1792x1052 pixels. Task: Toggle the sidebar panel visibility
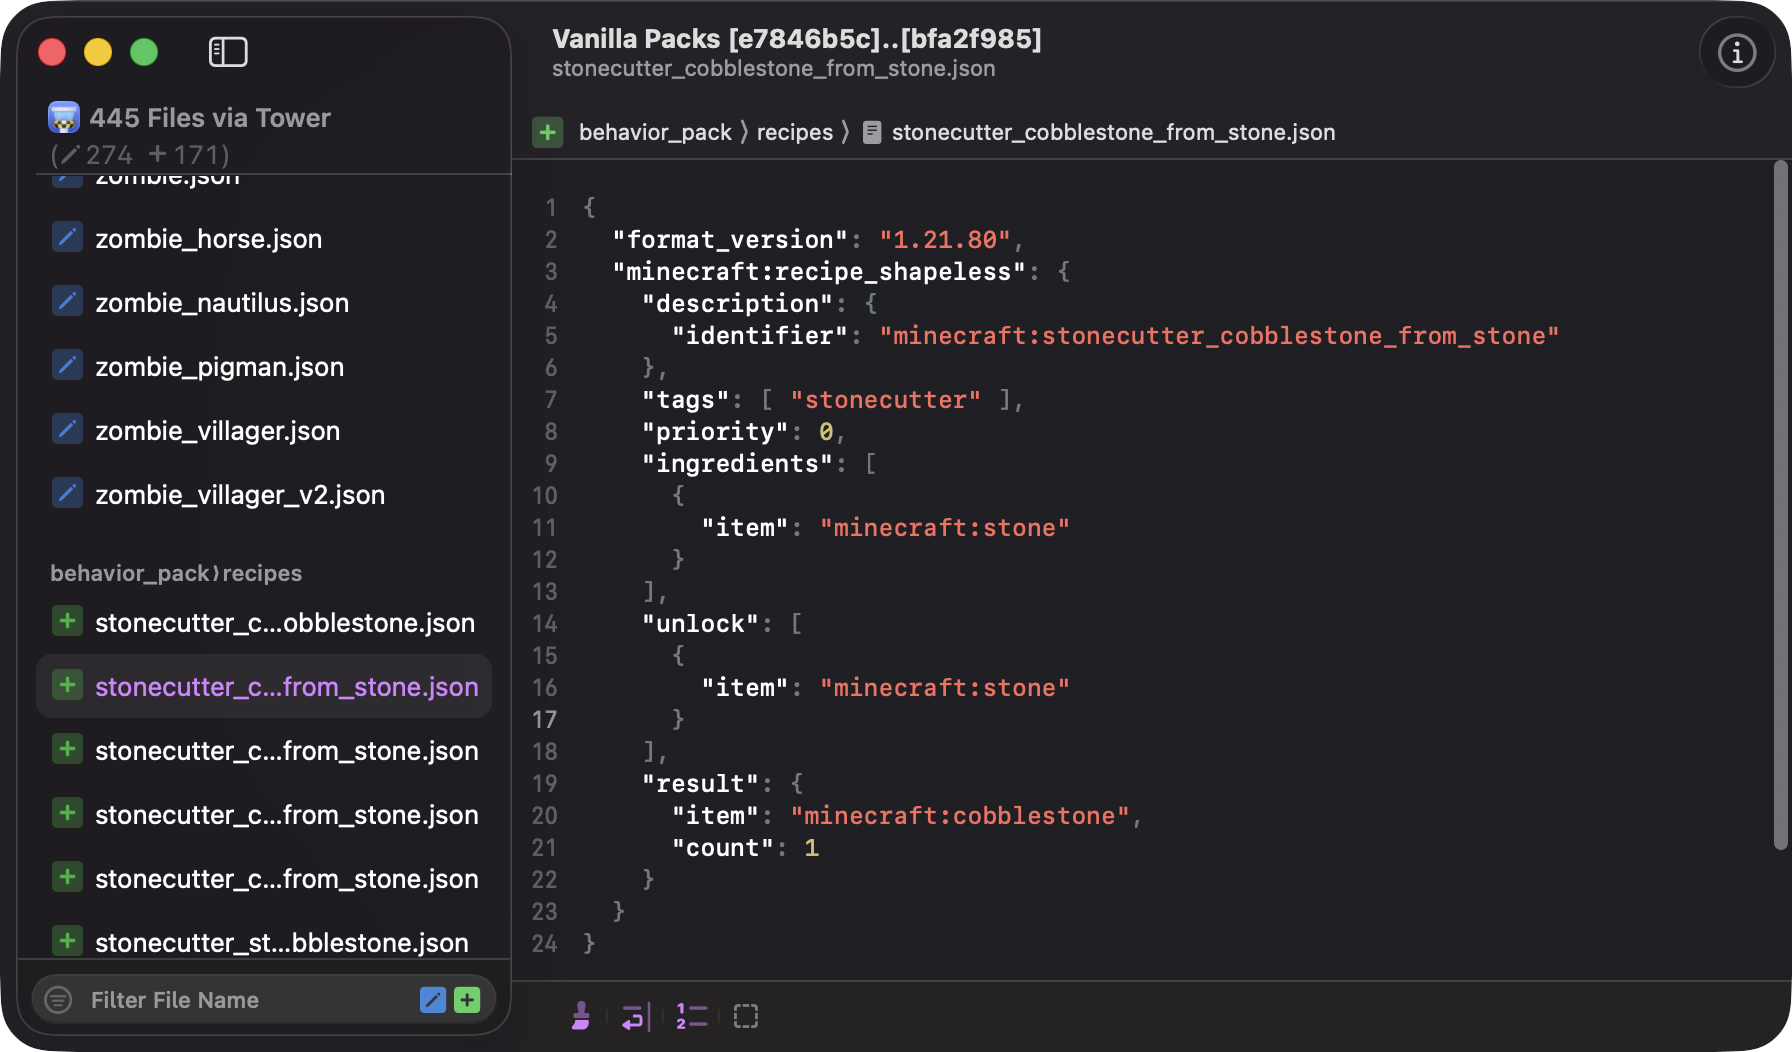click(x=228, y=52)
